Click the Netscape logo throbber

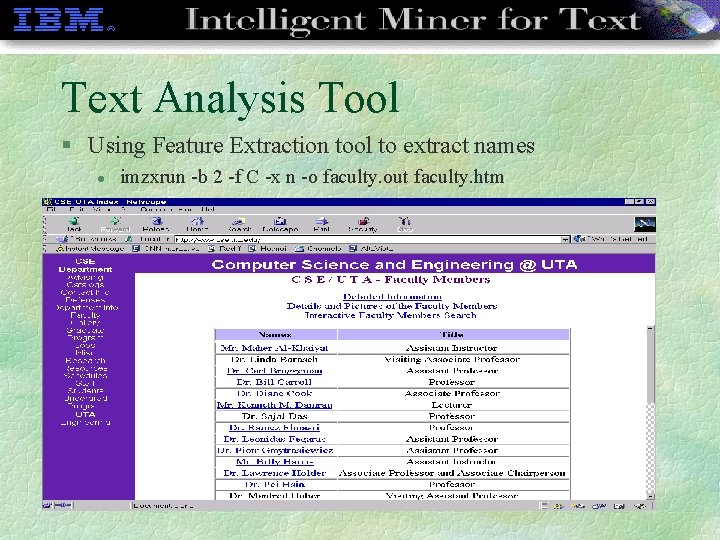coord(644,225)
